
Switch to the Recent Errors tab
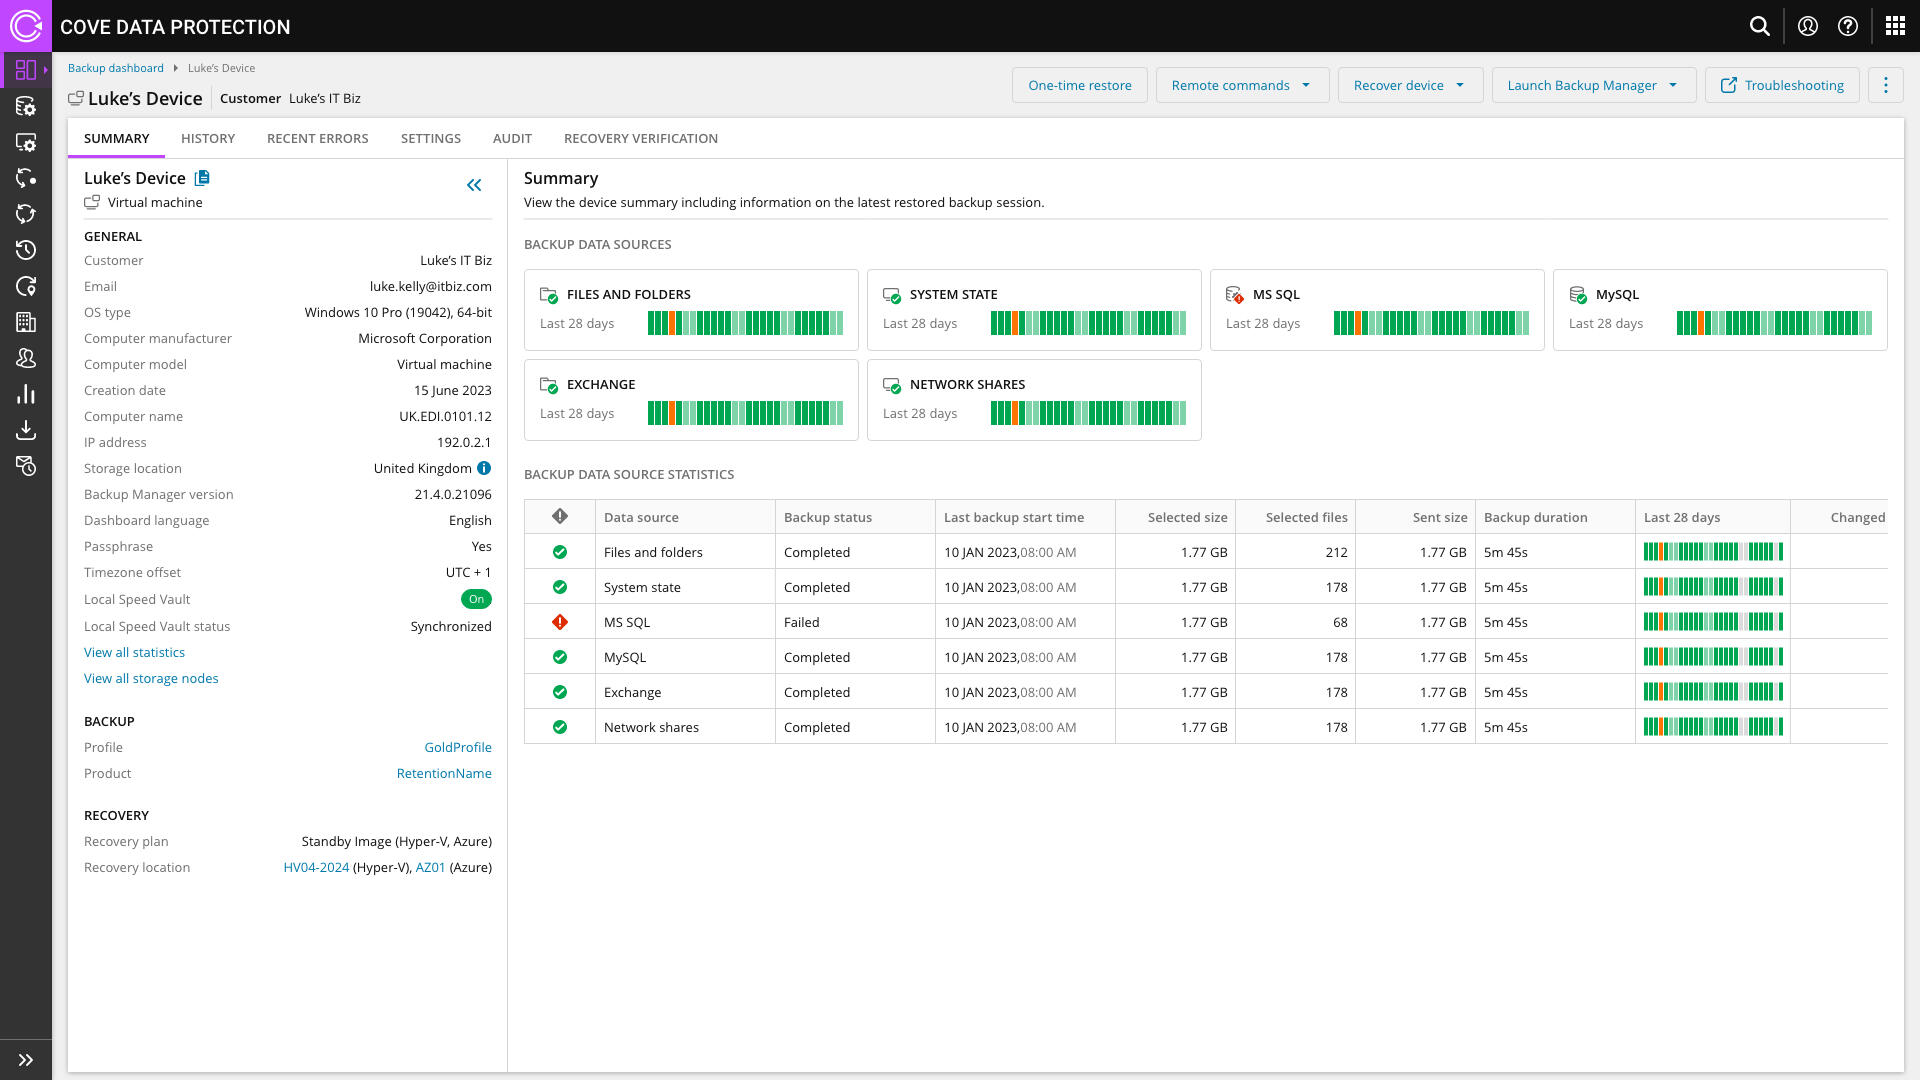click(317, 138)
